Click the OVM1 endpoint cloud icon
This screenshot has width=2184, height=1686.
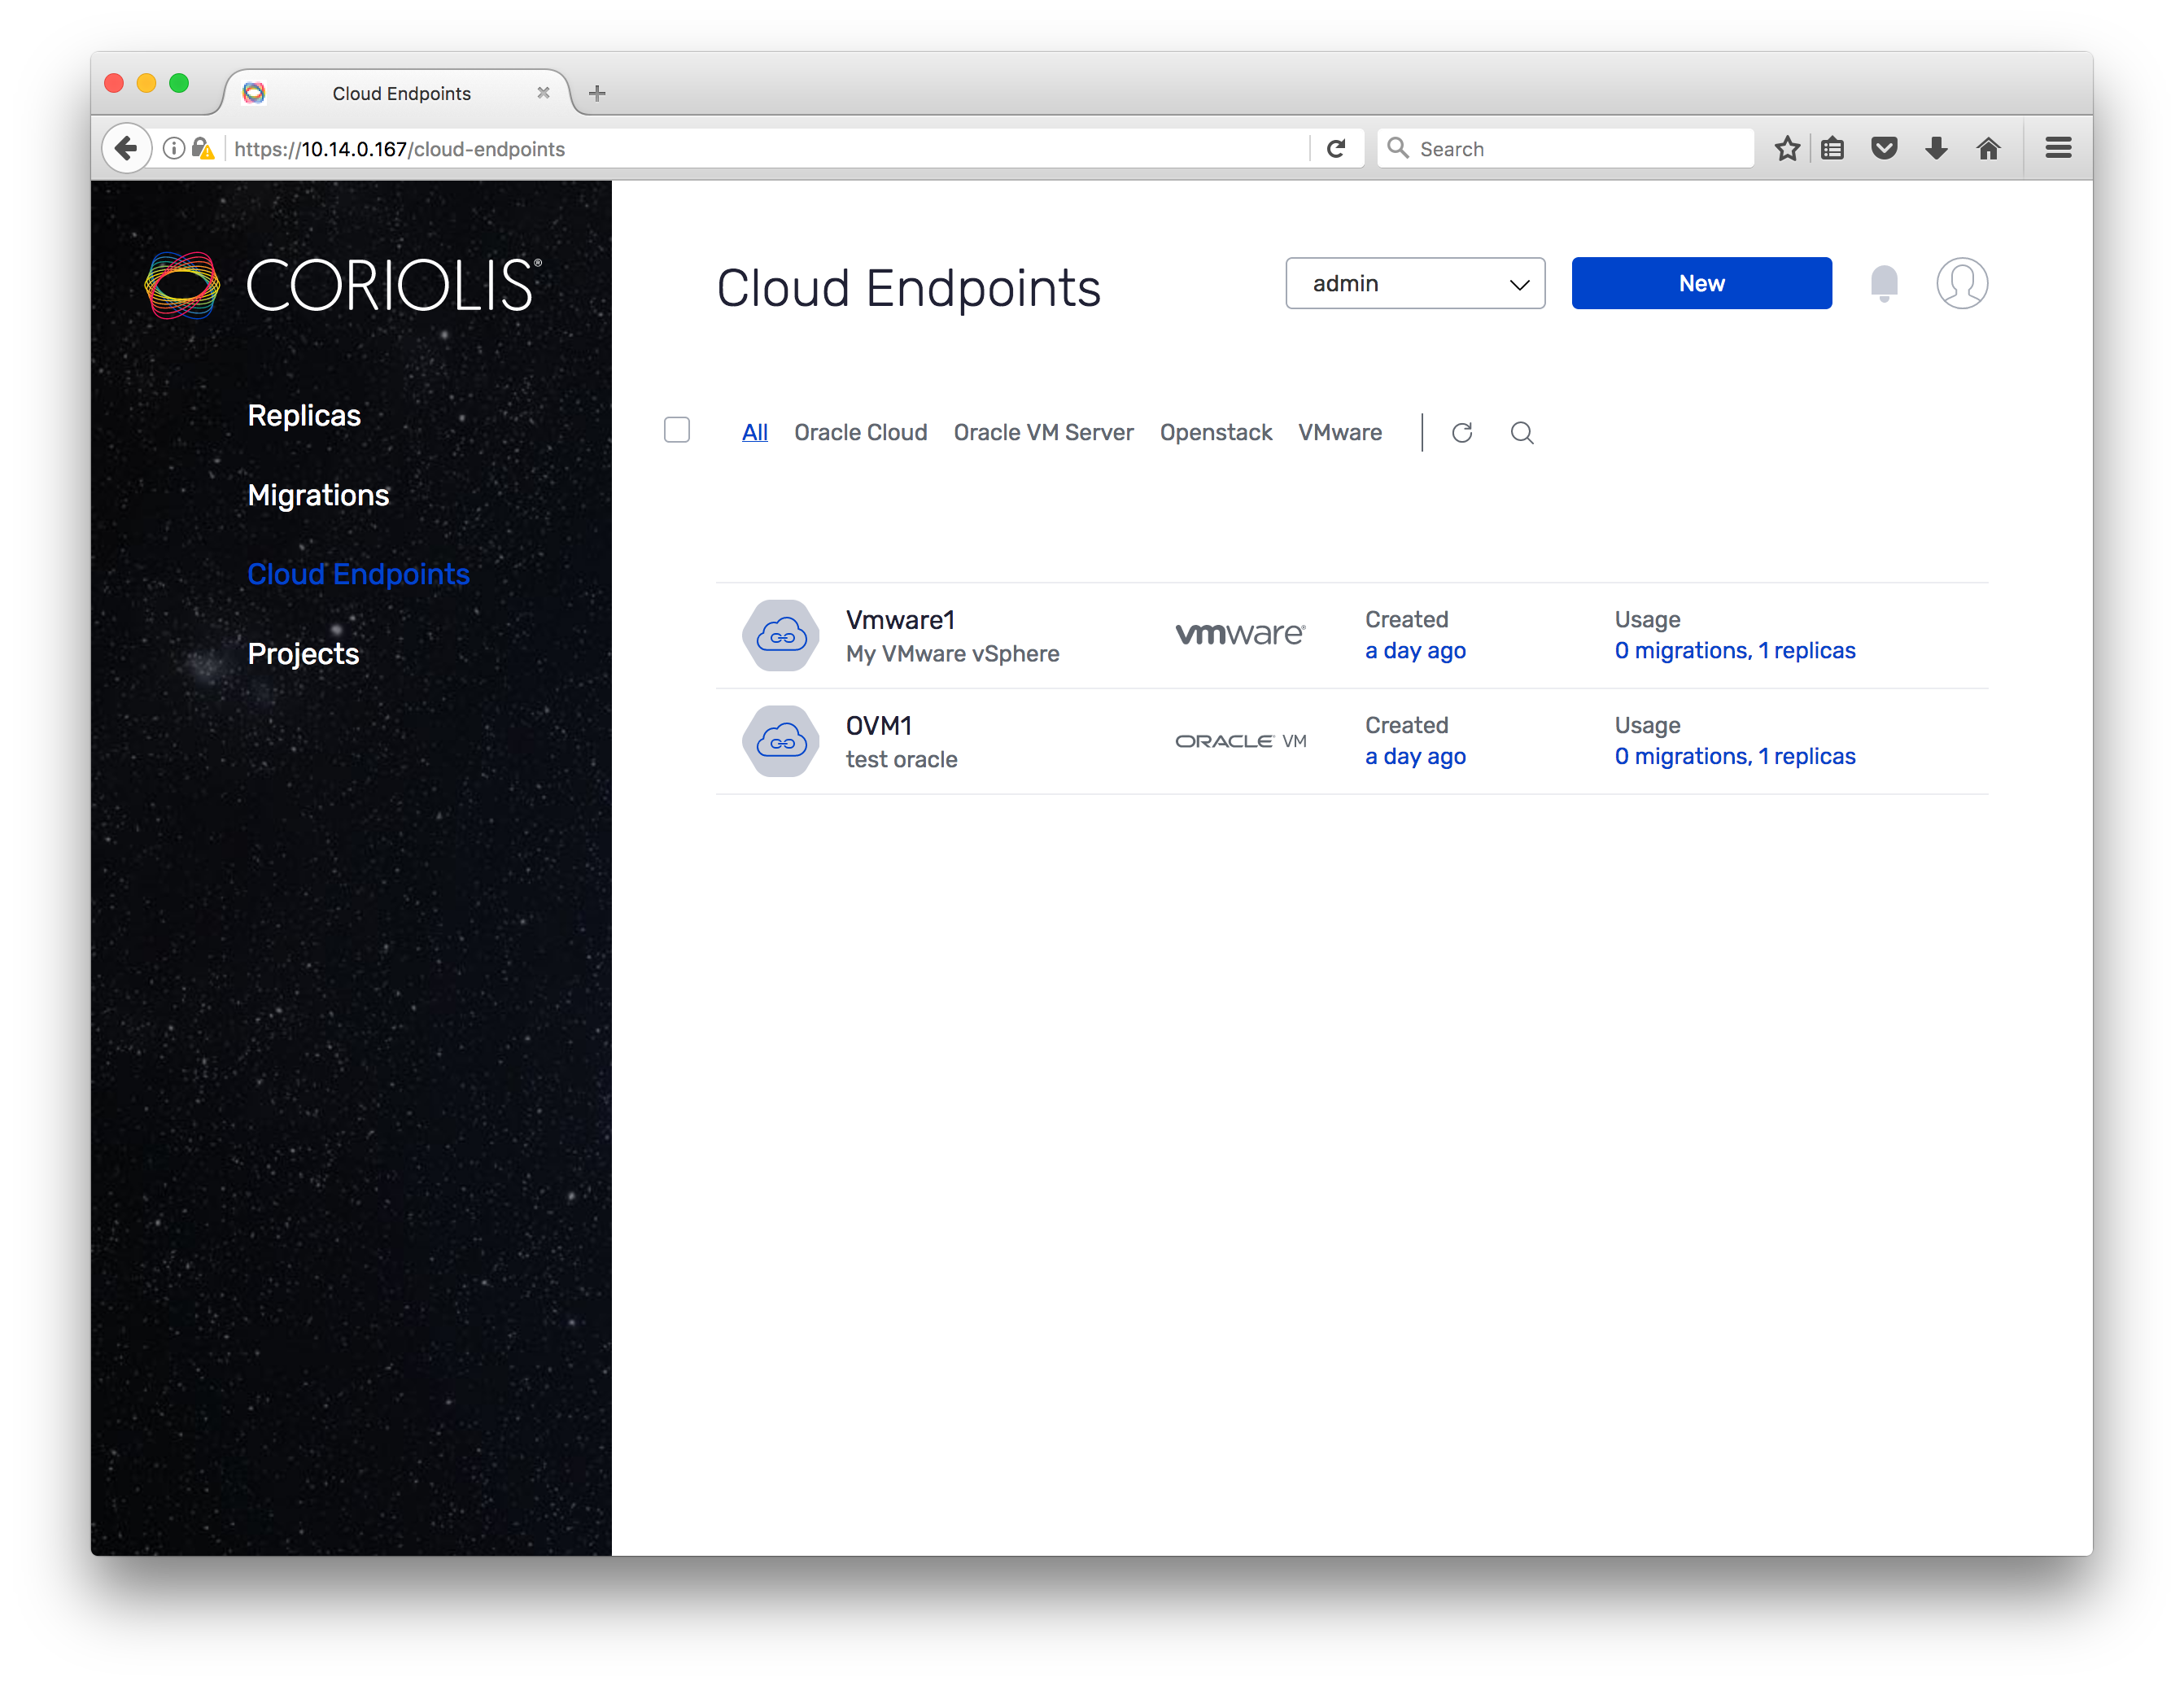[x=781, y=741]
